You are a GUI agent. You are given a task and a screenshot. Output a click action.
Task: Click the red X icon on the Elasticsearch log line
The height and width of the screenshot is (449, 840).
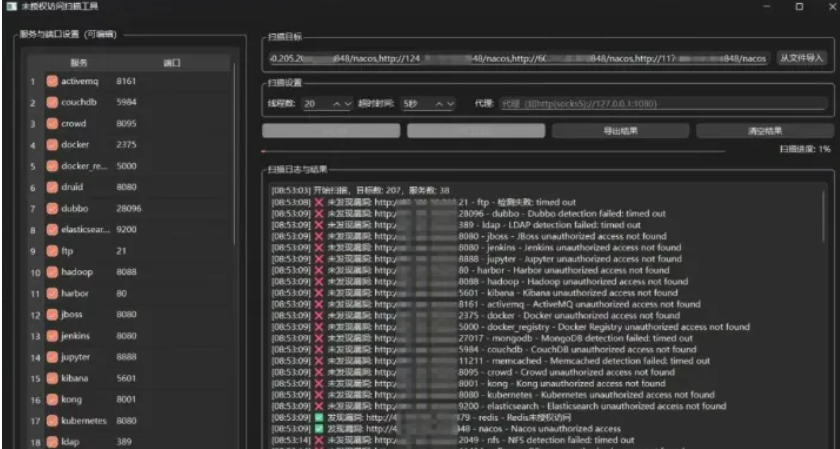319,406
